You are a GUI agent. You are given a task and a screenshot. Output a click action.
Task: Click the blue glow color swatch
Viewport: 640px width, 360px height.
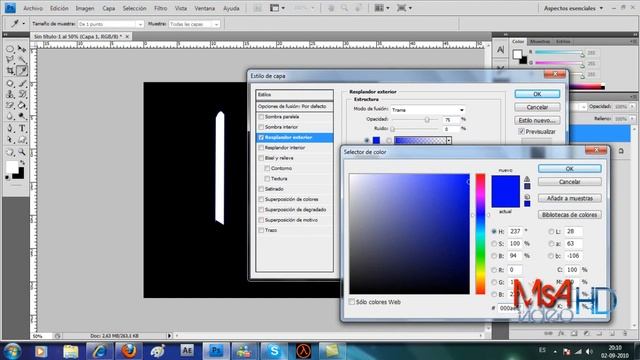coord(376,140)
